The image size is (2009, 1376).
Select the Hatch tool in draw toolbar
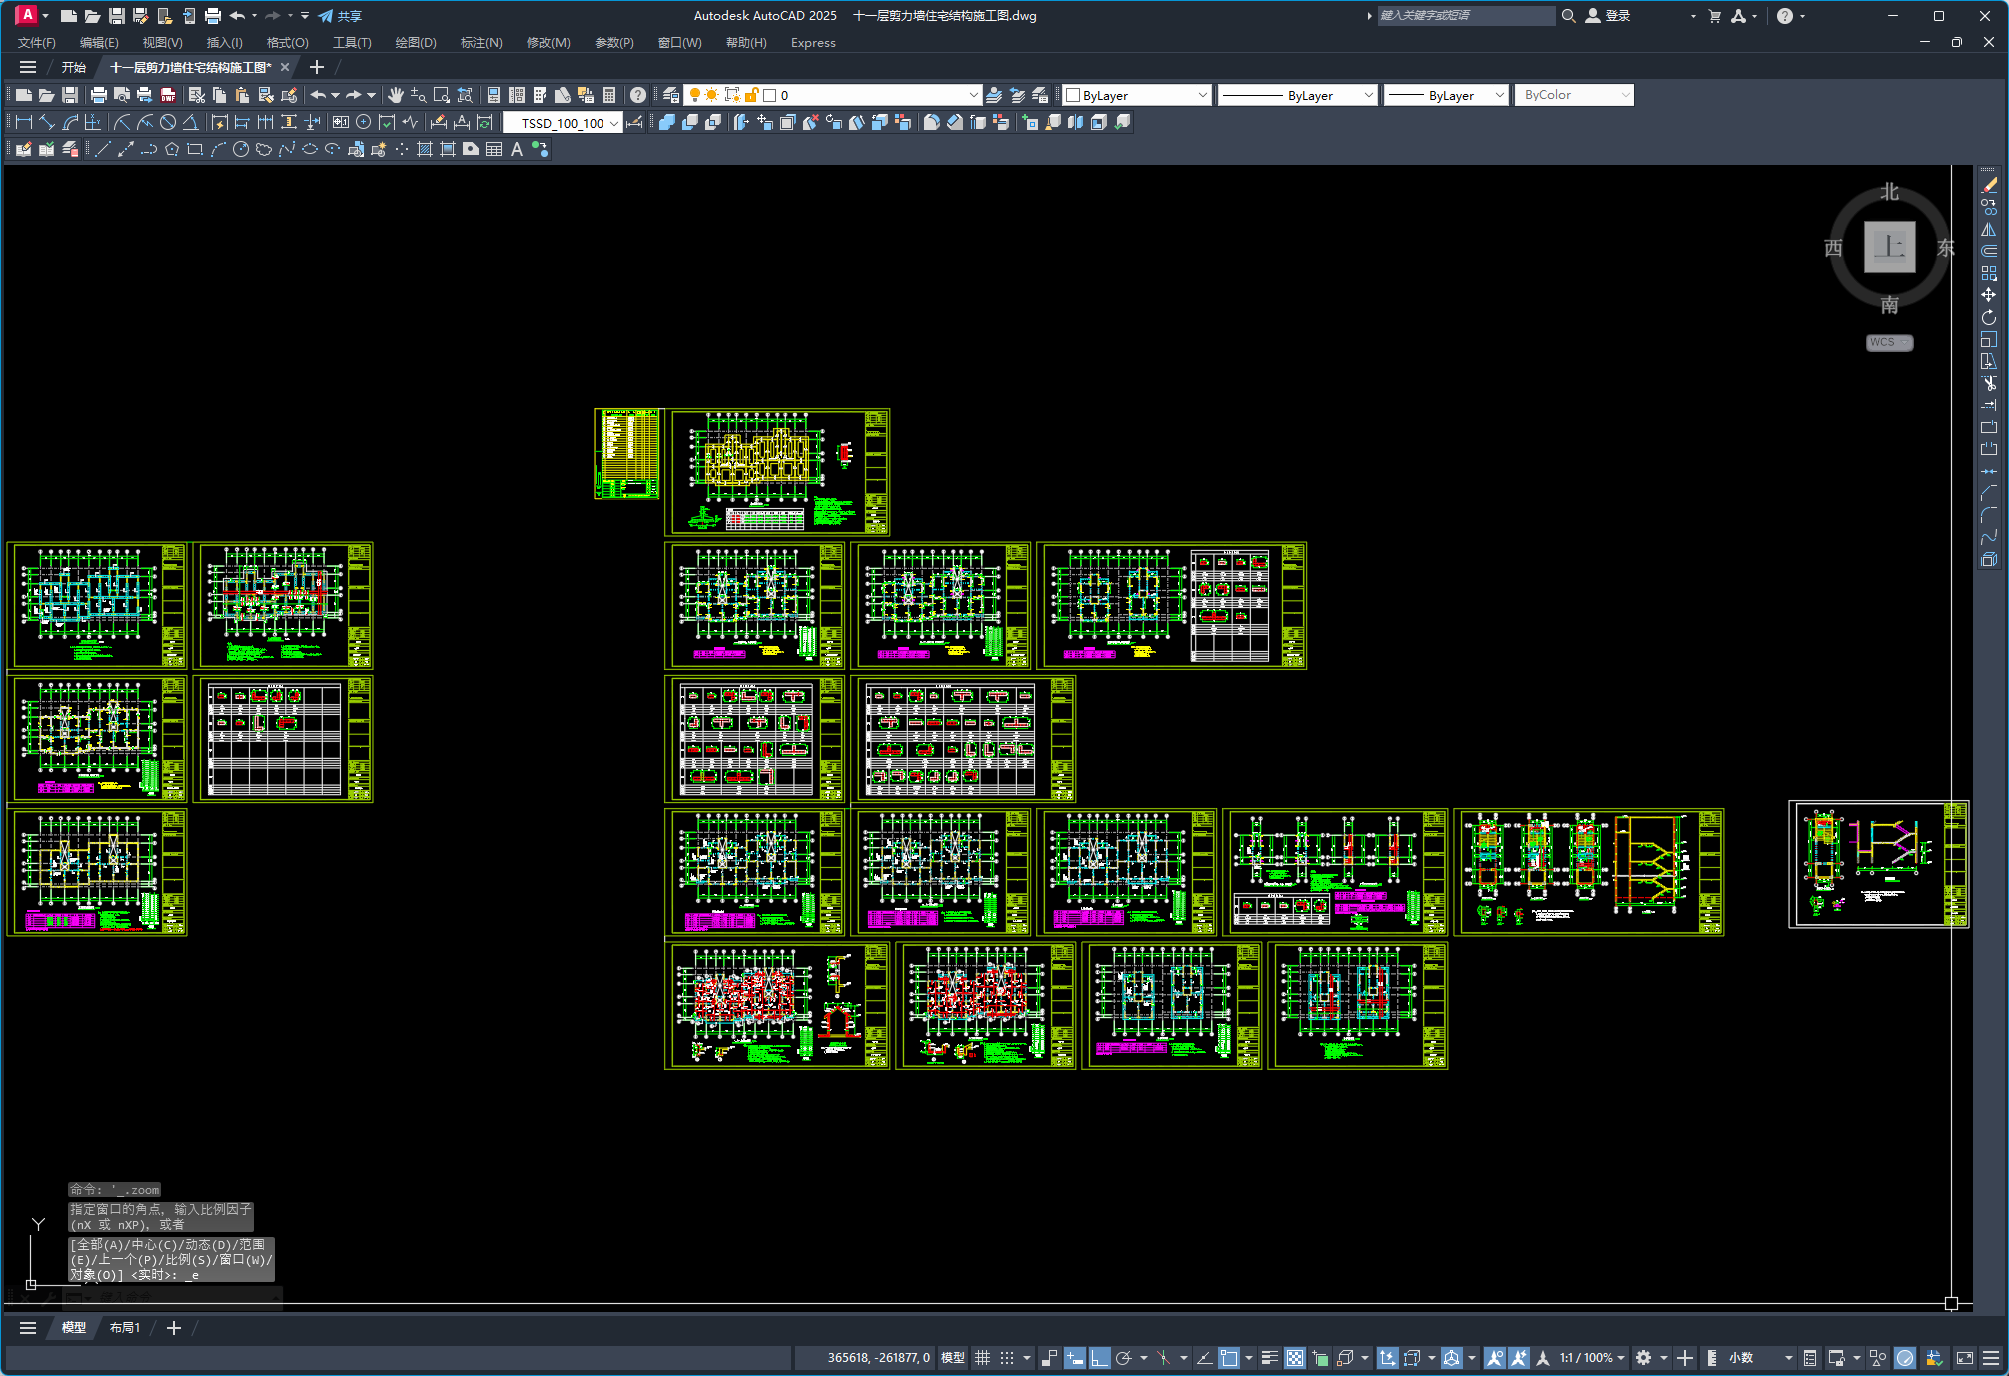pyautogui.click(x=425, y=149)
